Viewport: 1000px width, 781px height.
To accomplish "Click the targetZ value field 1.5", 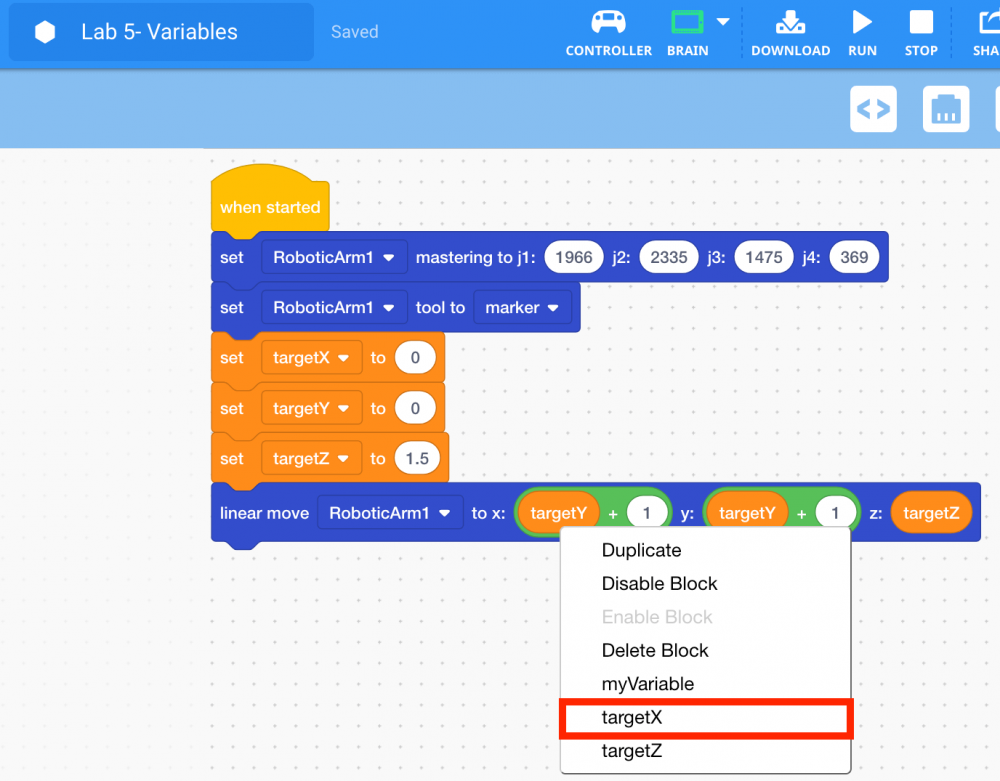I will click(x=417, y=459).
